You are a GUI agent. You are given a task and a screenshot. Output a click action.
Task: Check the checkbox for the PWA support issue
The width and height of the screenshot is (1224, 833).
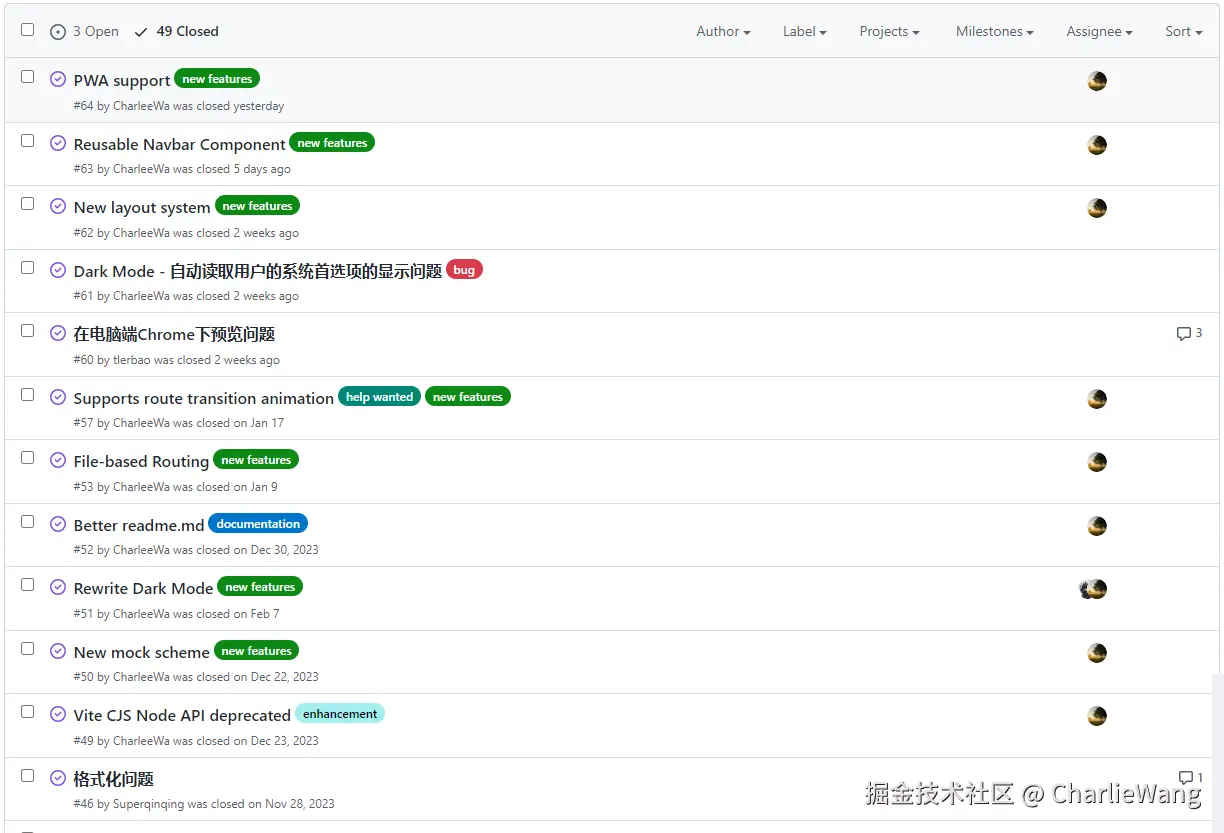(27, 75)
